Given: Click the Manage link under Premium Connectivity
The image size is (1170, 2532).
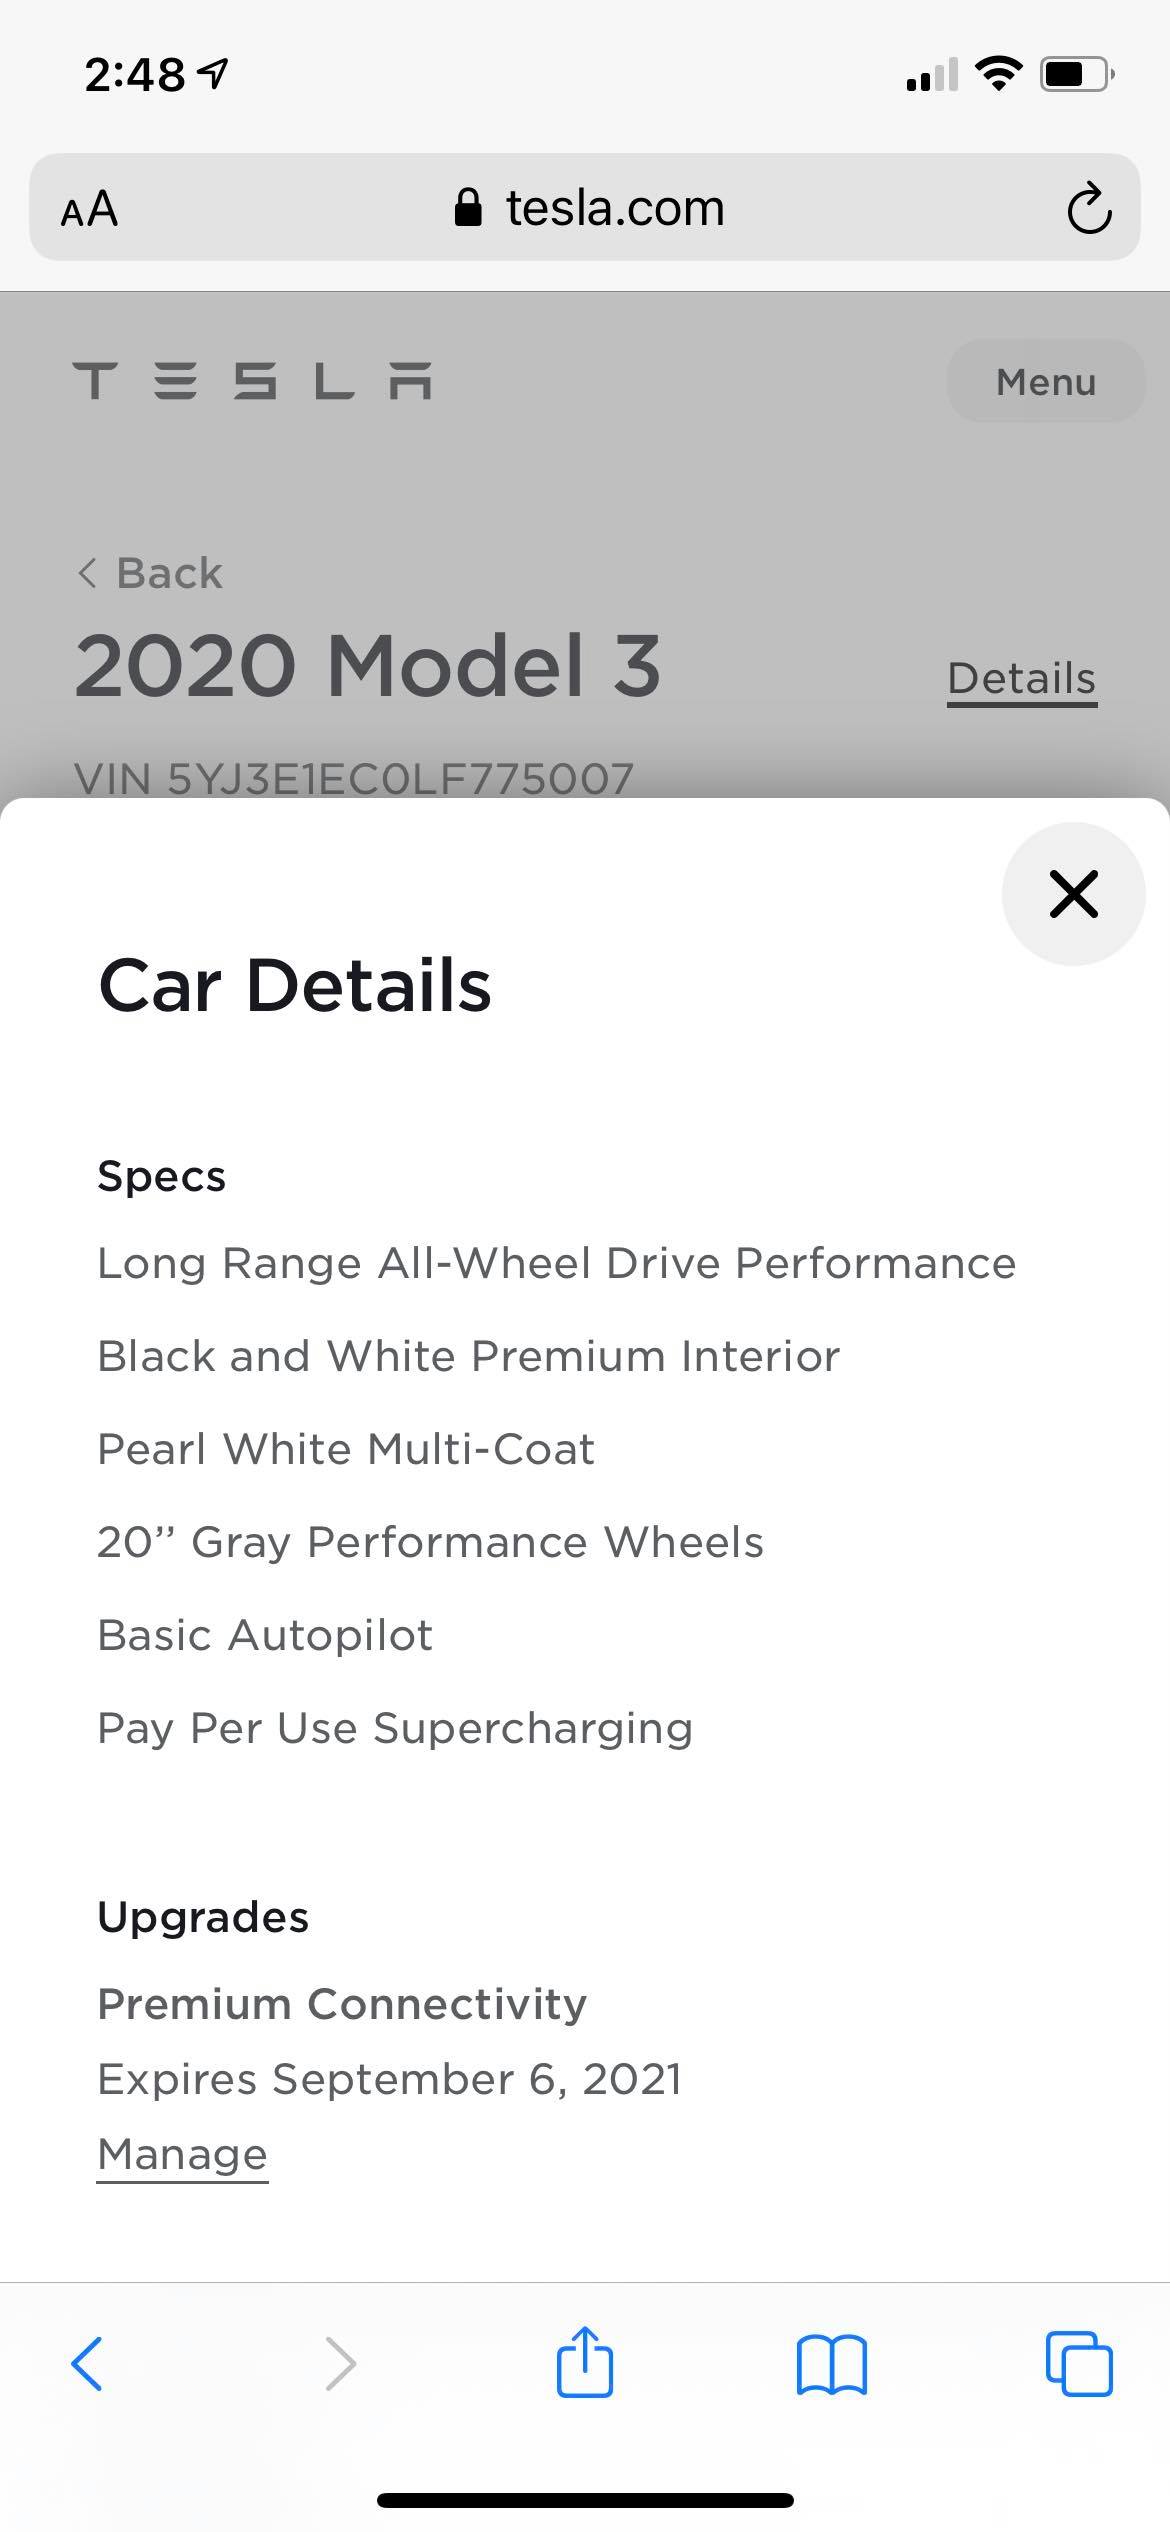Looking at the screenshot, I should point(182,2153).
